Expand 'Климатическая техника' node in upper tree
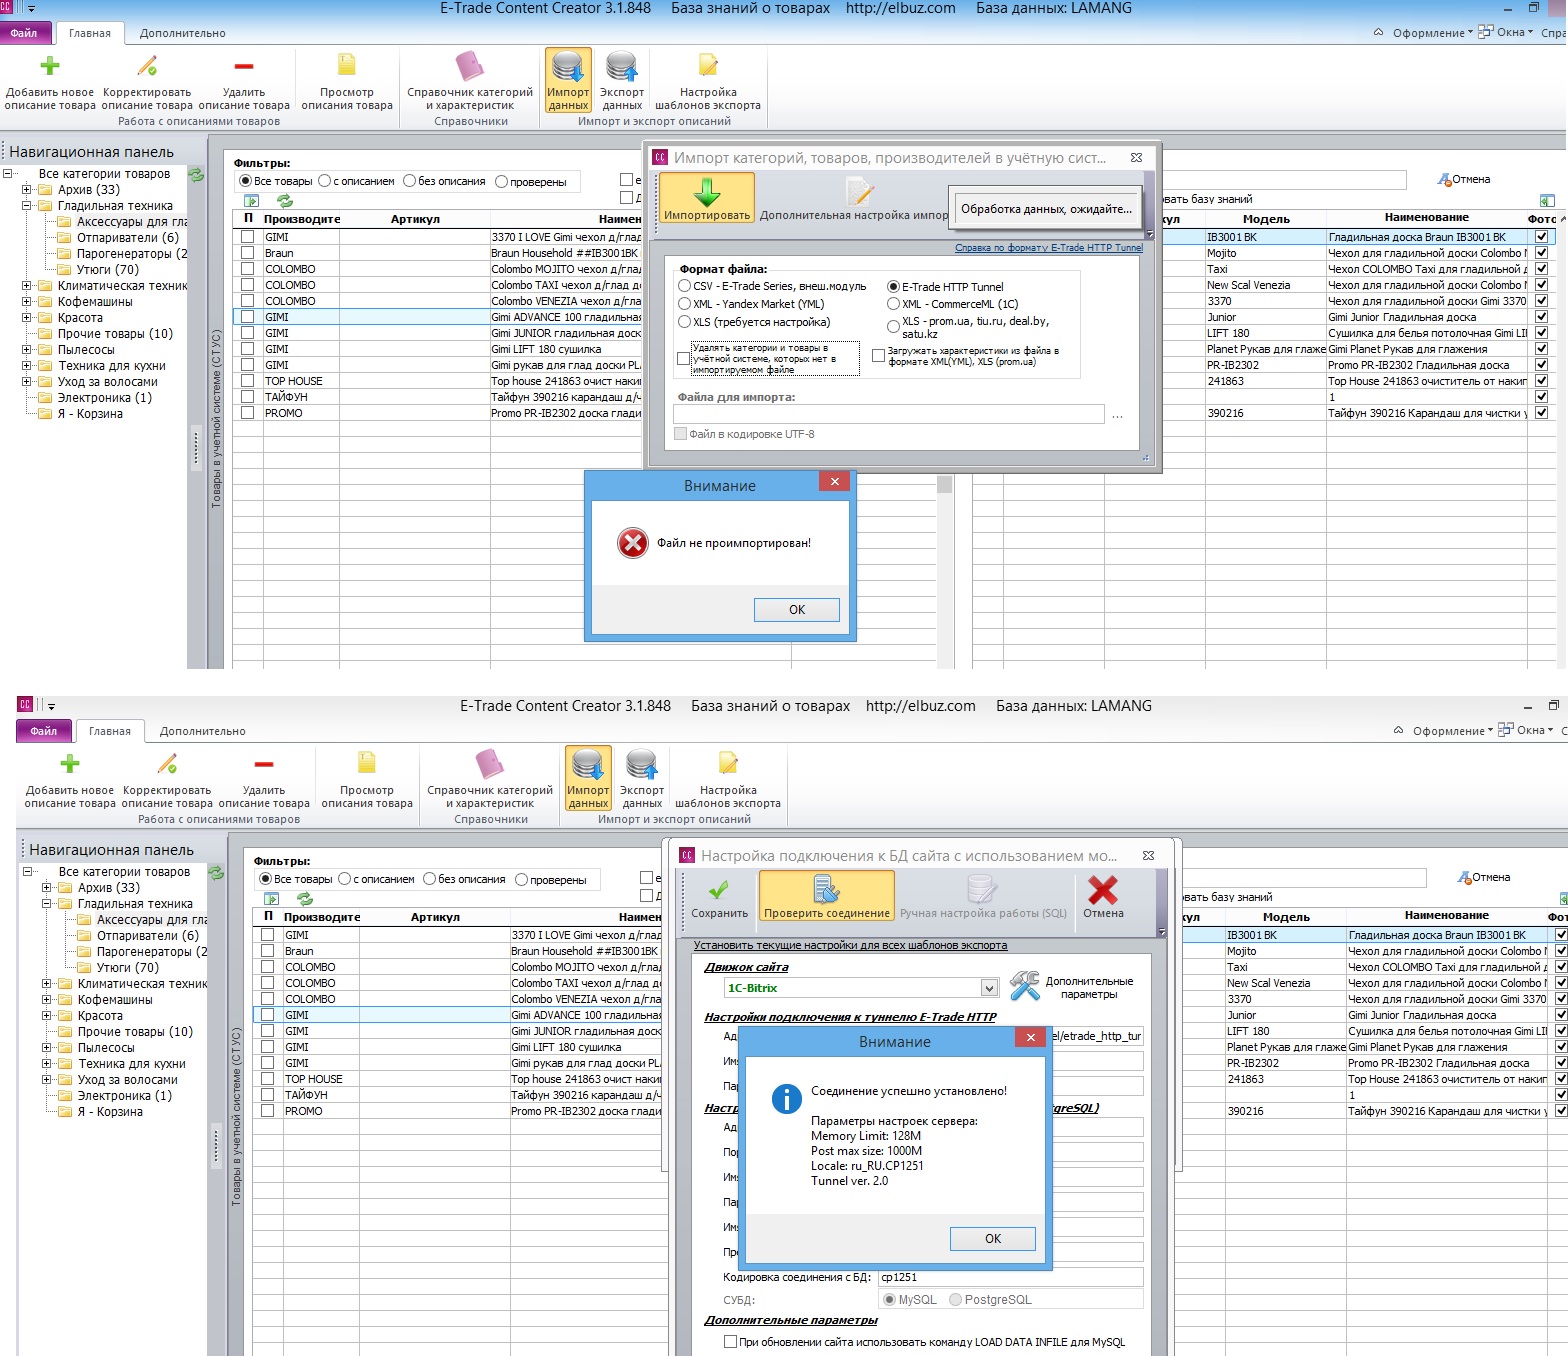The width and height of the screenshot is (1568, 1356). coord(27,286)
